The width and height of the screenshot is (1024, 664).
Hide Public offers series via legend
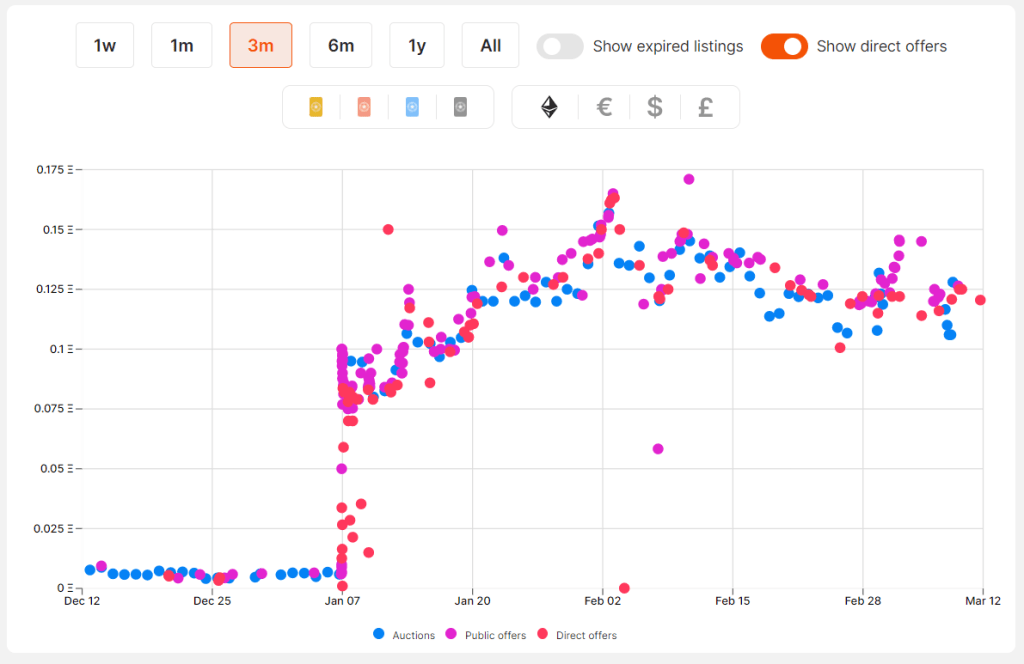486,635
